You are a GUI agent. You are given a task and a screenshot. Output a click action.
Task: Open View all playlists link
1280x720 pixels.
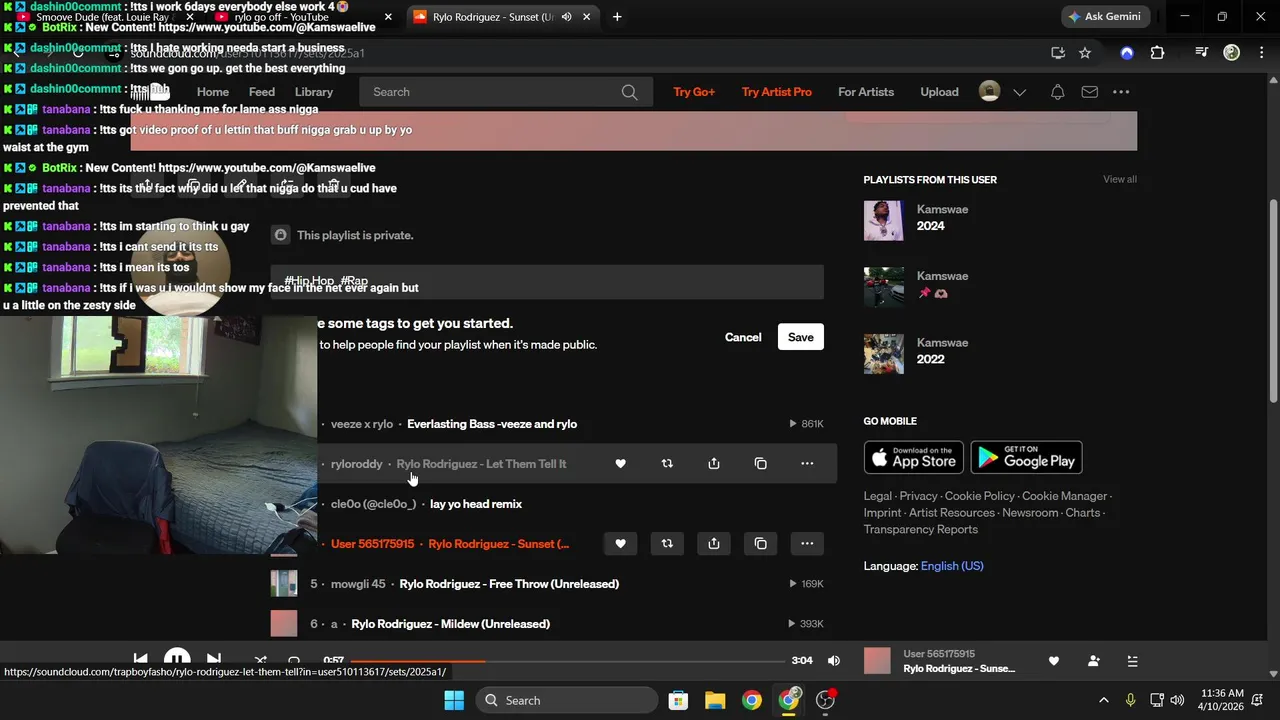1120,180
